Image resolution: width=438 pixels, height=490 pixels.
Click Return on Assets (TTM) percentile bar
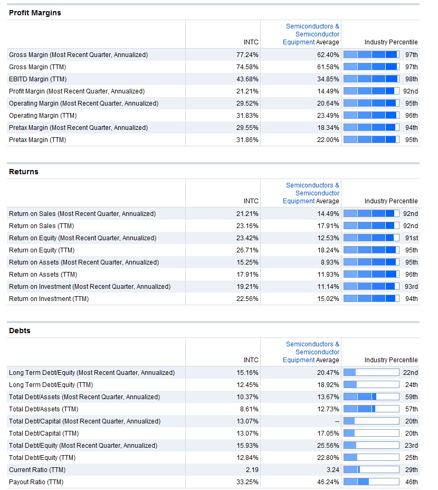[x=371, y=274]
